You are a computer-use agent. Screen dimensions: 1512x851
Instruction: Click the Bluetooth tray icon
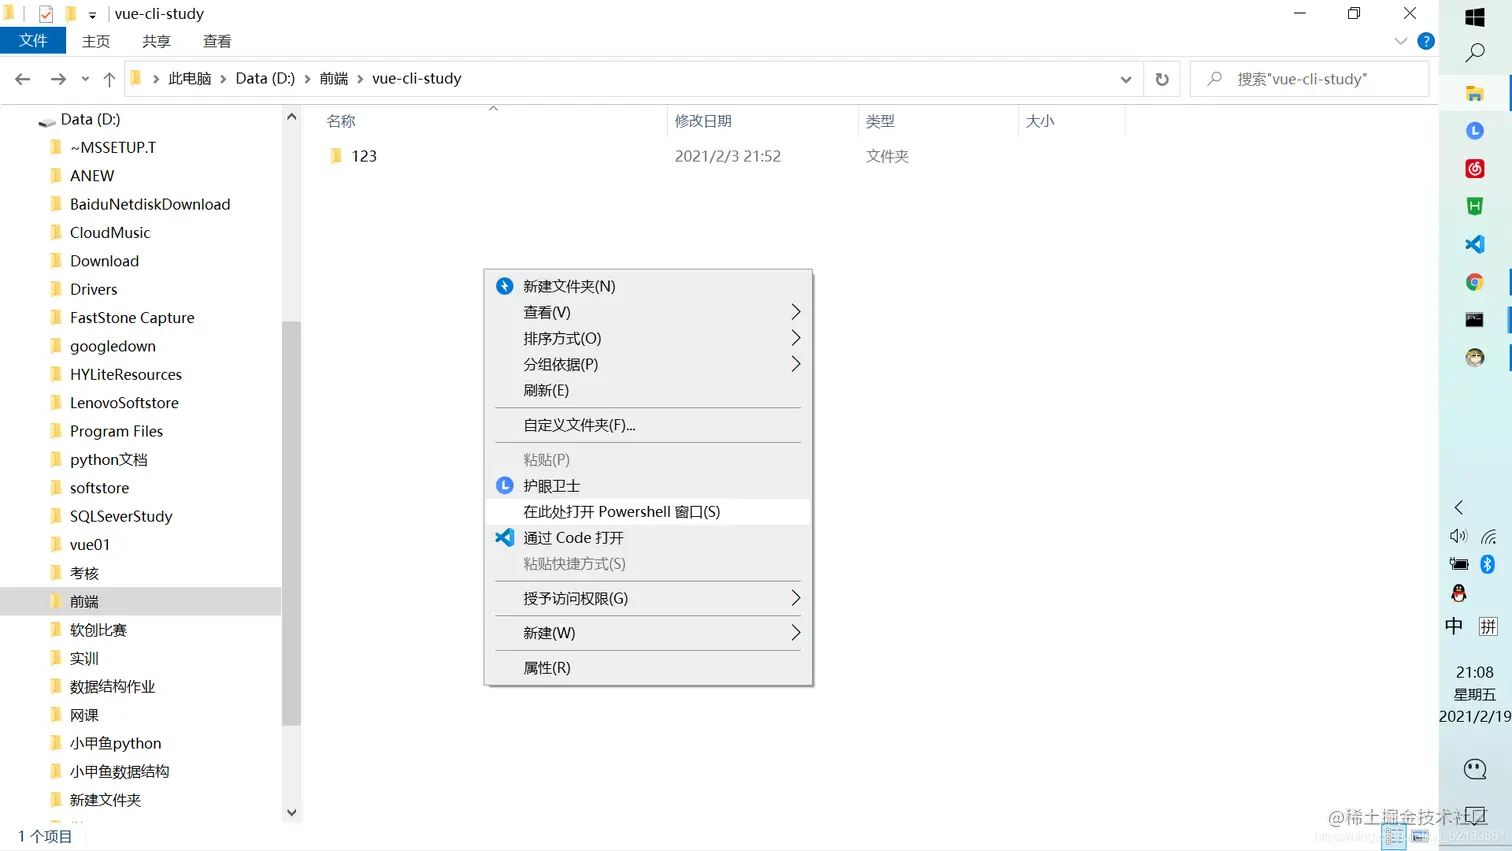click(1488, 564)
